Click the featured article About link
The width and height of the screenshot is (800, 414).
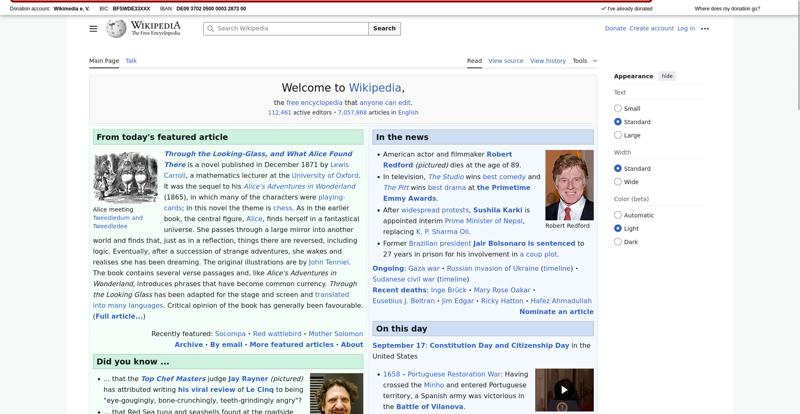coord(352,345)
